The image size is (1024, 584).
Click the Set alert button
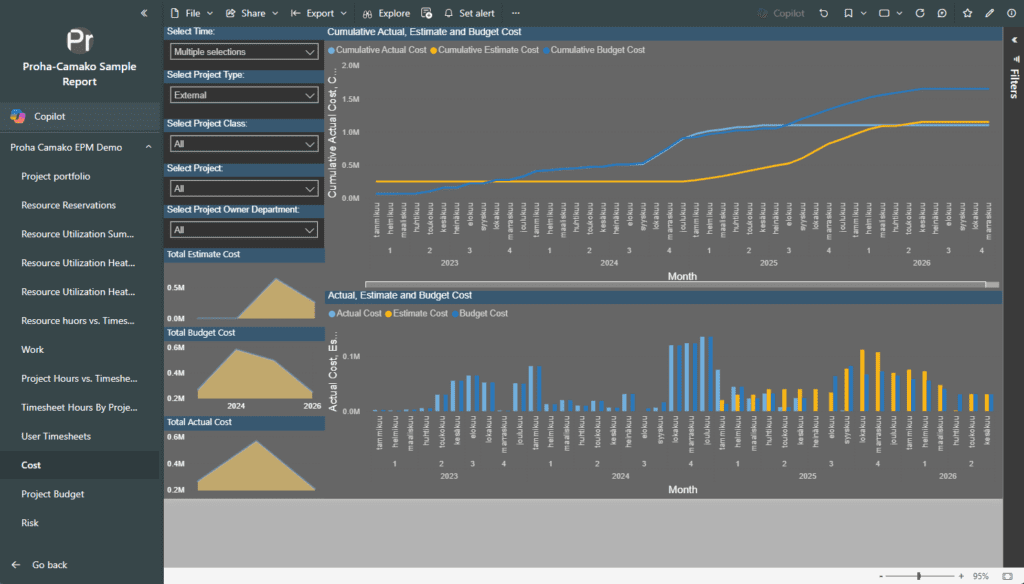click(x=469, y=13)
